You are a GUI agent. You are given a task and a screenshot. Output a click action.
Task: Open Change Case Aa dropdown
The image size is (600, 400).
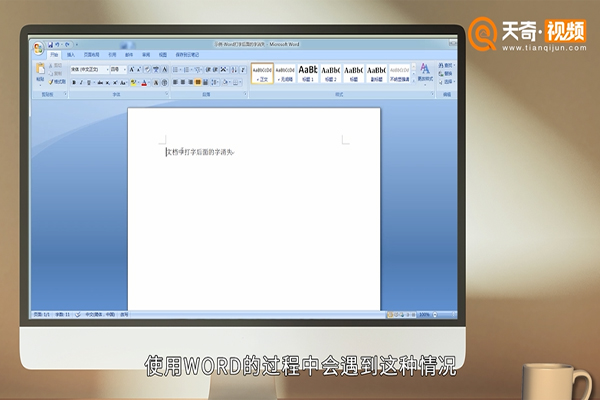coord(123,83)
